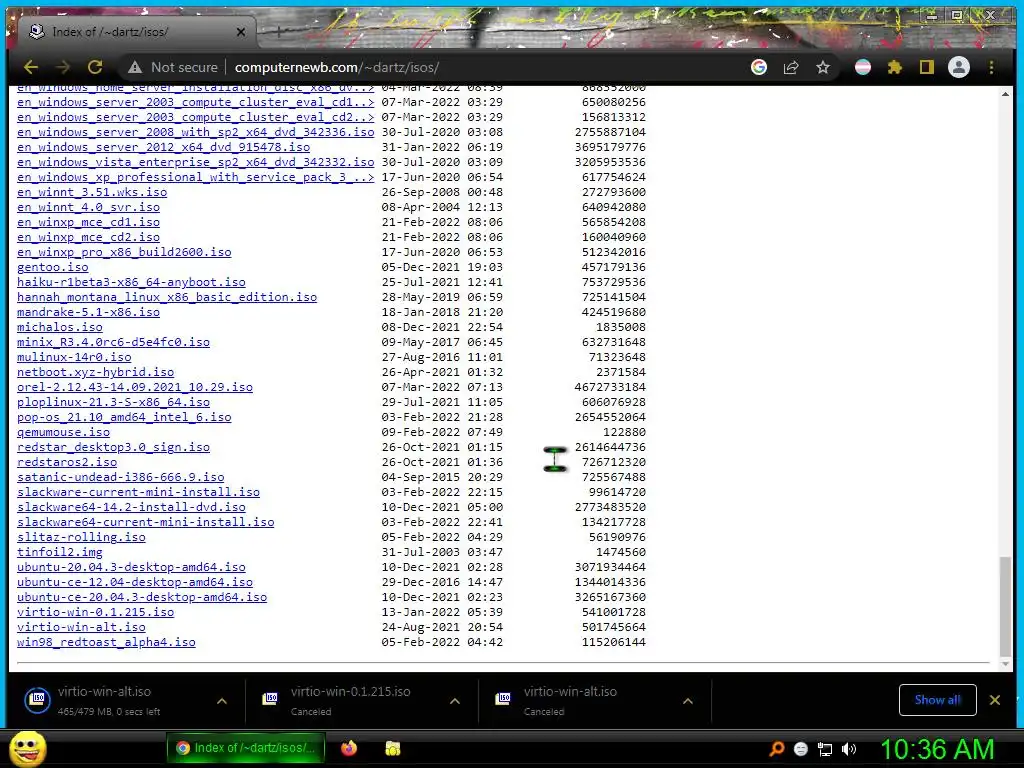This screenshot has height=768, width=1024.
Task: Click the en_winxp_mce_cd2.iso link
Action: click(x=89, y=237)
